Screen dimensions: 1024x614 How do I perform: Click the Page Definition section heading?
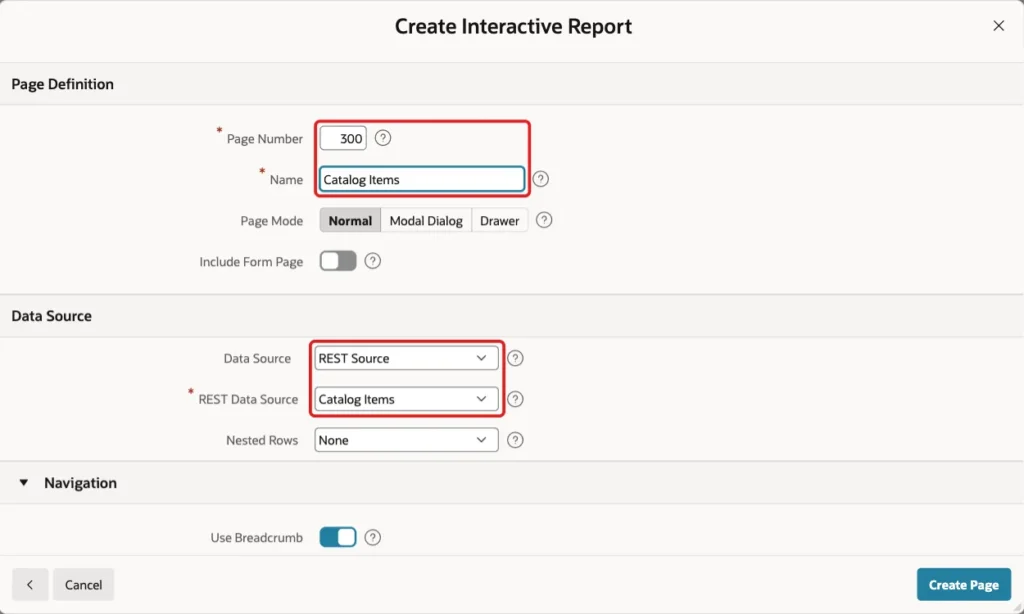tap(63, 84)
